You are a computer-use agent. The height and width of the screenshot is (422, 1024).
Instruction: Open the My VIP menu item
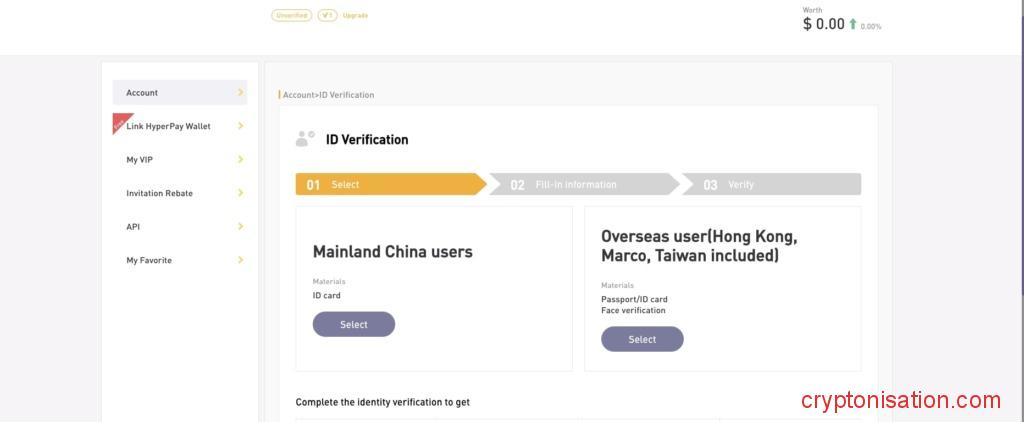(x=140, y=160)
